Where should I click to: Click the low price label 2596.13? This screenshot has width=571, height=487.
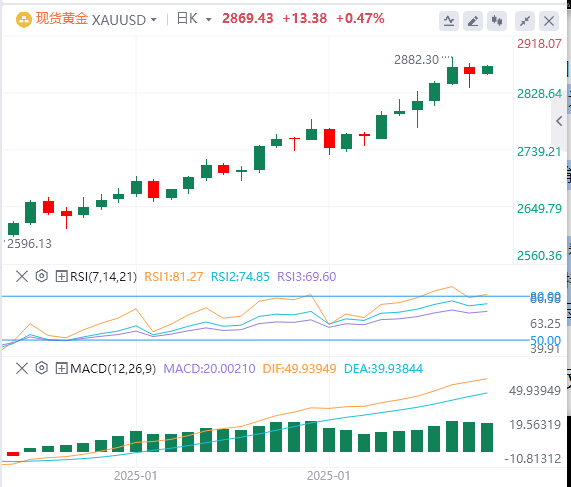(x=29, y=244)
